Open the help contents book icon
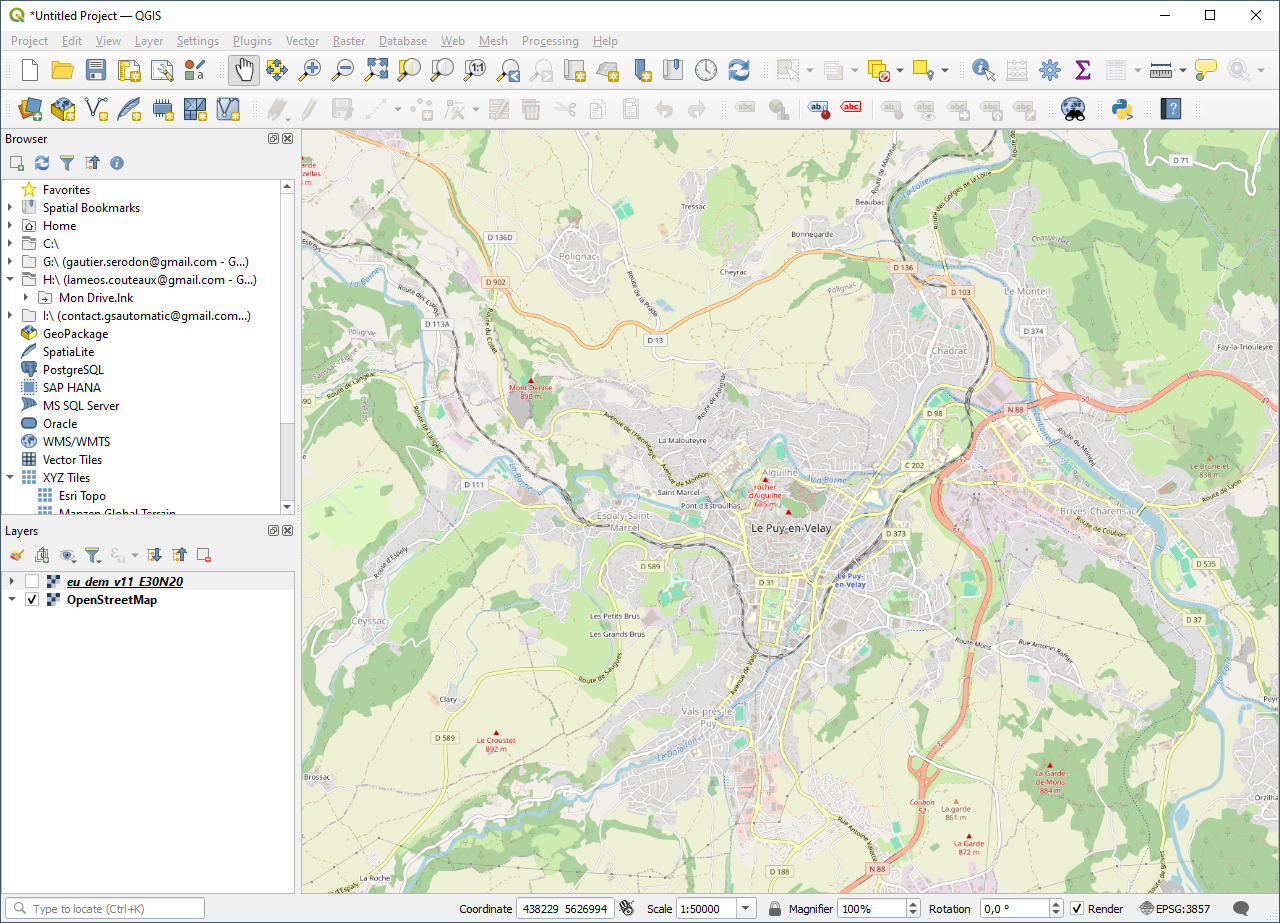The image size is (1280, 923). pyautogui.click(x=1171, y=109)
